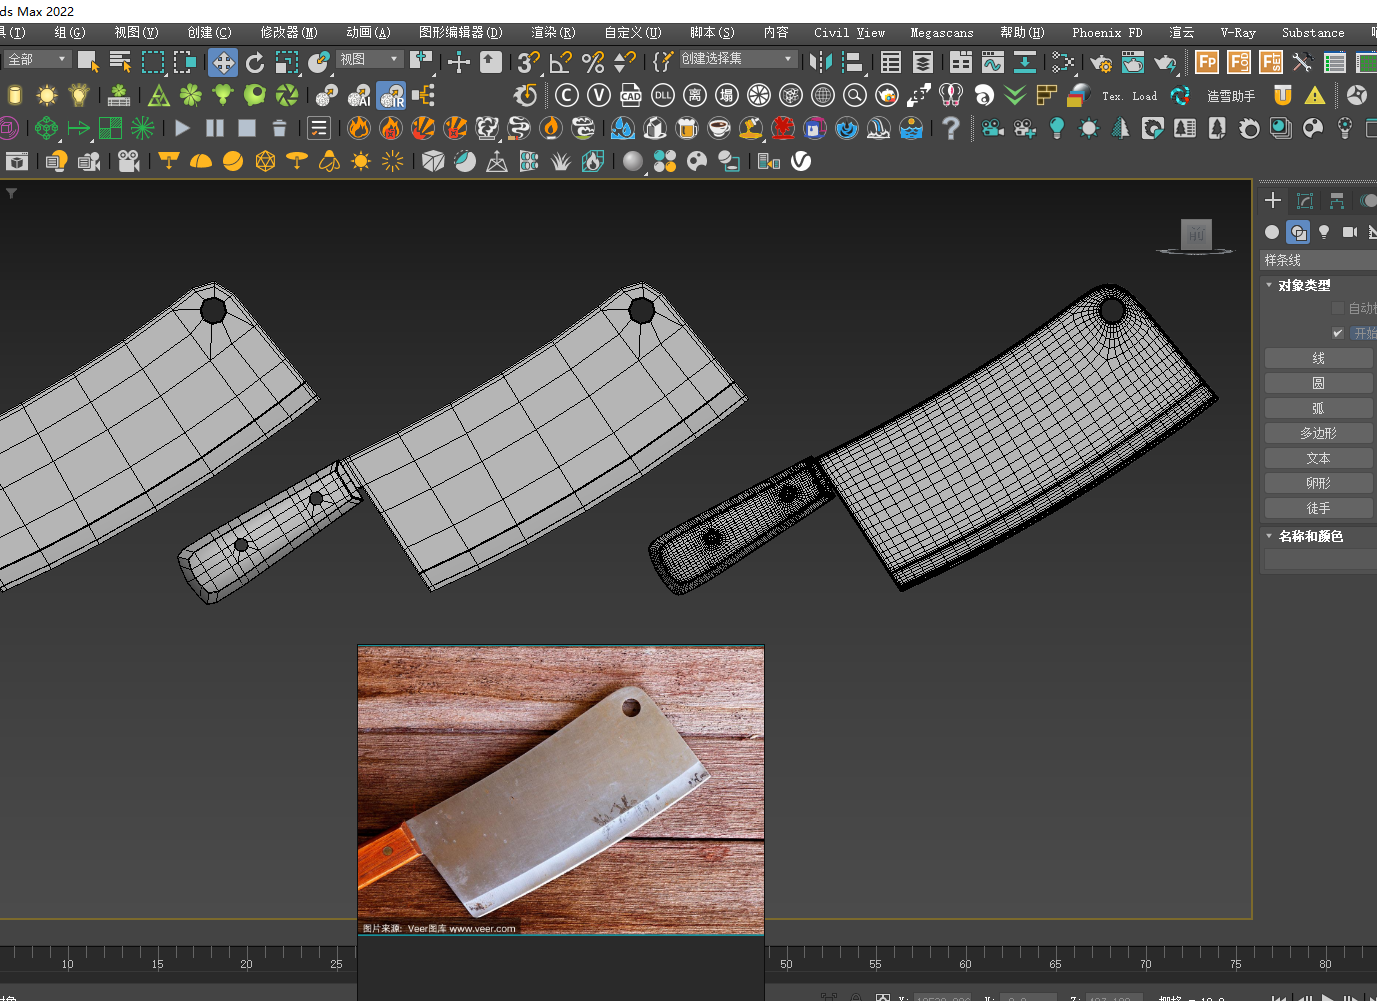
Task: Click the Lights category icon
Action: tap(1324, 232)
